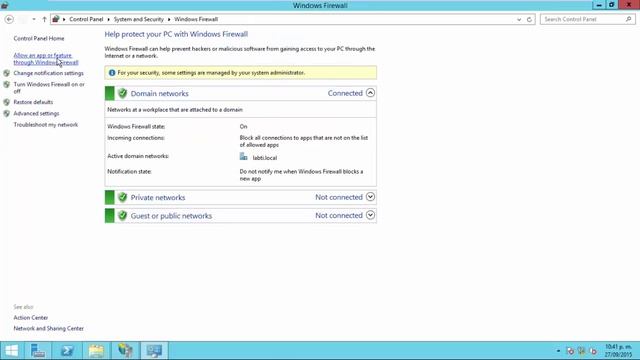Click shield icon beside Change notification settings
Image resolution: width=640 pixels, height=360 pixels.
tap(6, 73)
